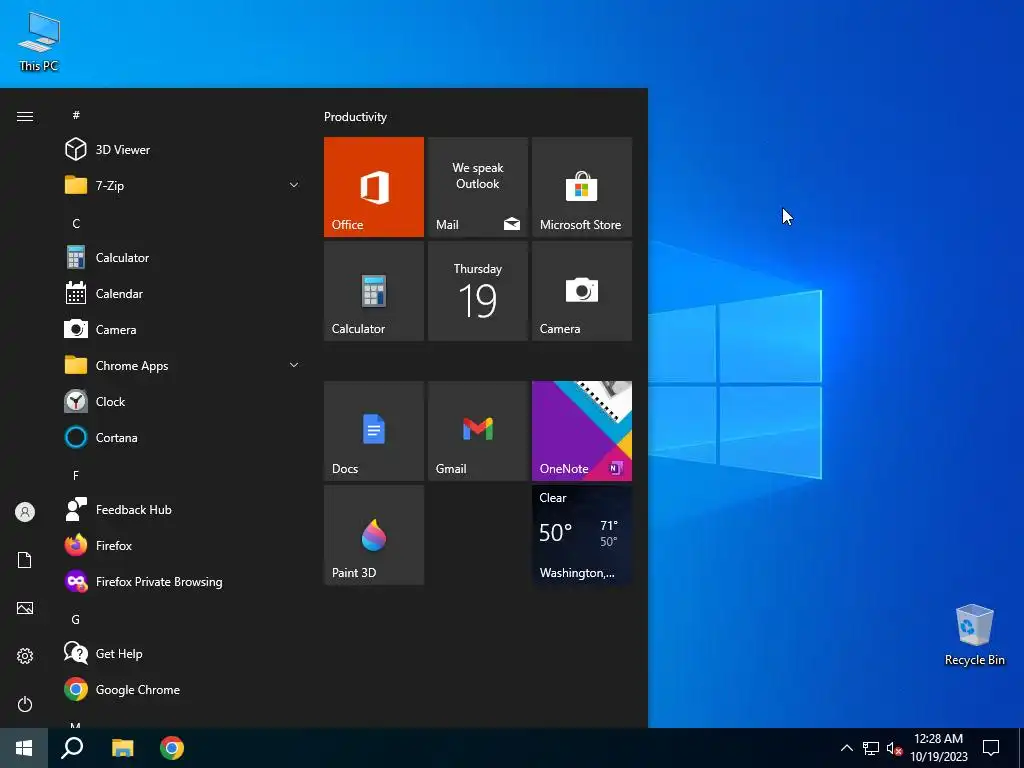Open the Paint 3D tile
This screenshot has height=768, width=1024.
[x=374, y=535]
